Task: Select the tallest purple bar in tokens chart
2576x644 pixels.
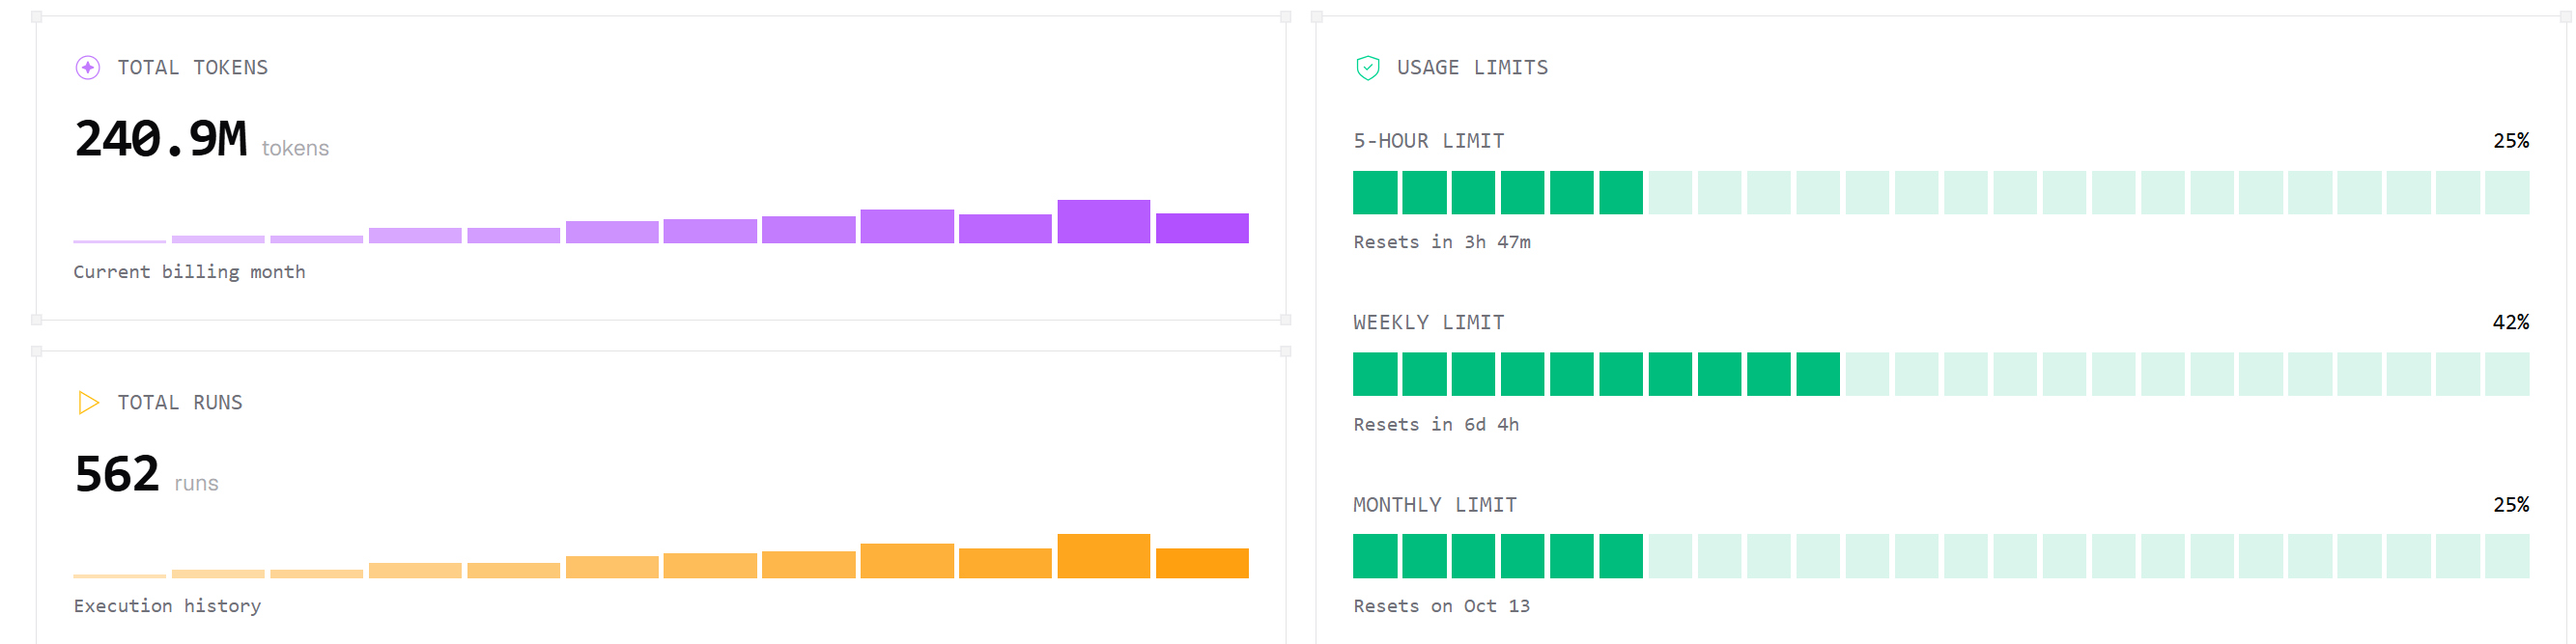Action: 1103,221
